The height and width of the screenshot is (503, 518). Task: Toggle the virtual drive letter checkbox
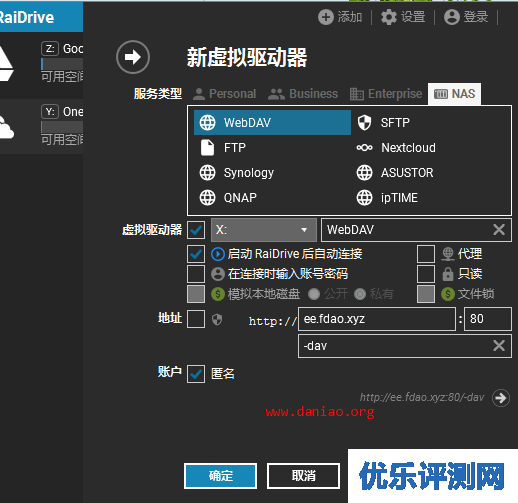(x=196, y=230)
